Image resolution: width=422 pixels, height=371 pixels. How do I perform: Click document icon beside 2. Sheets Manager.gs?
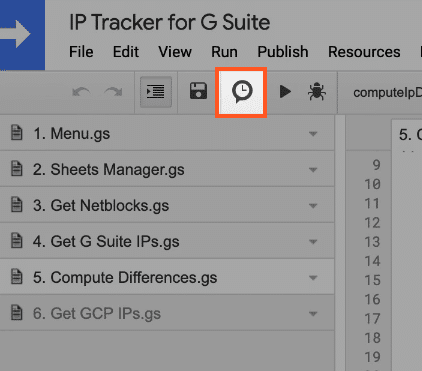click(17, 168)
